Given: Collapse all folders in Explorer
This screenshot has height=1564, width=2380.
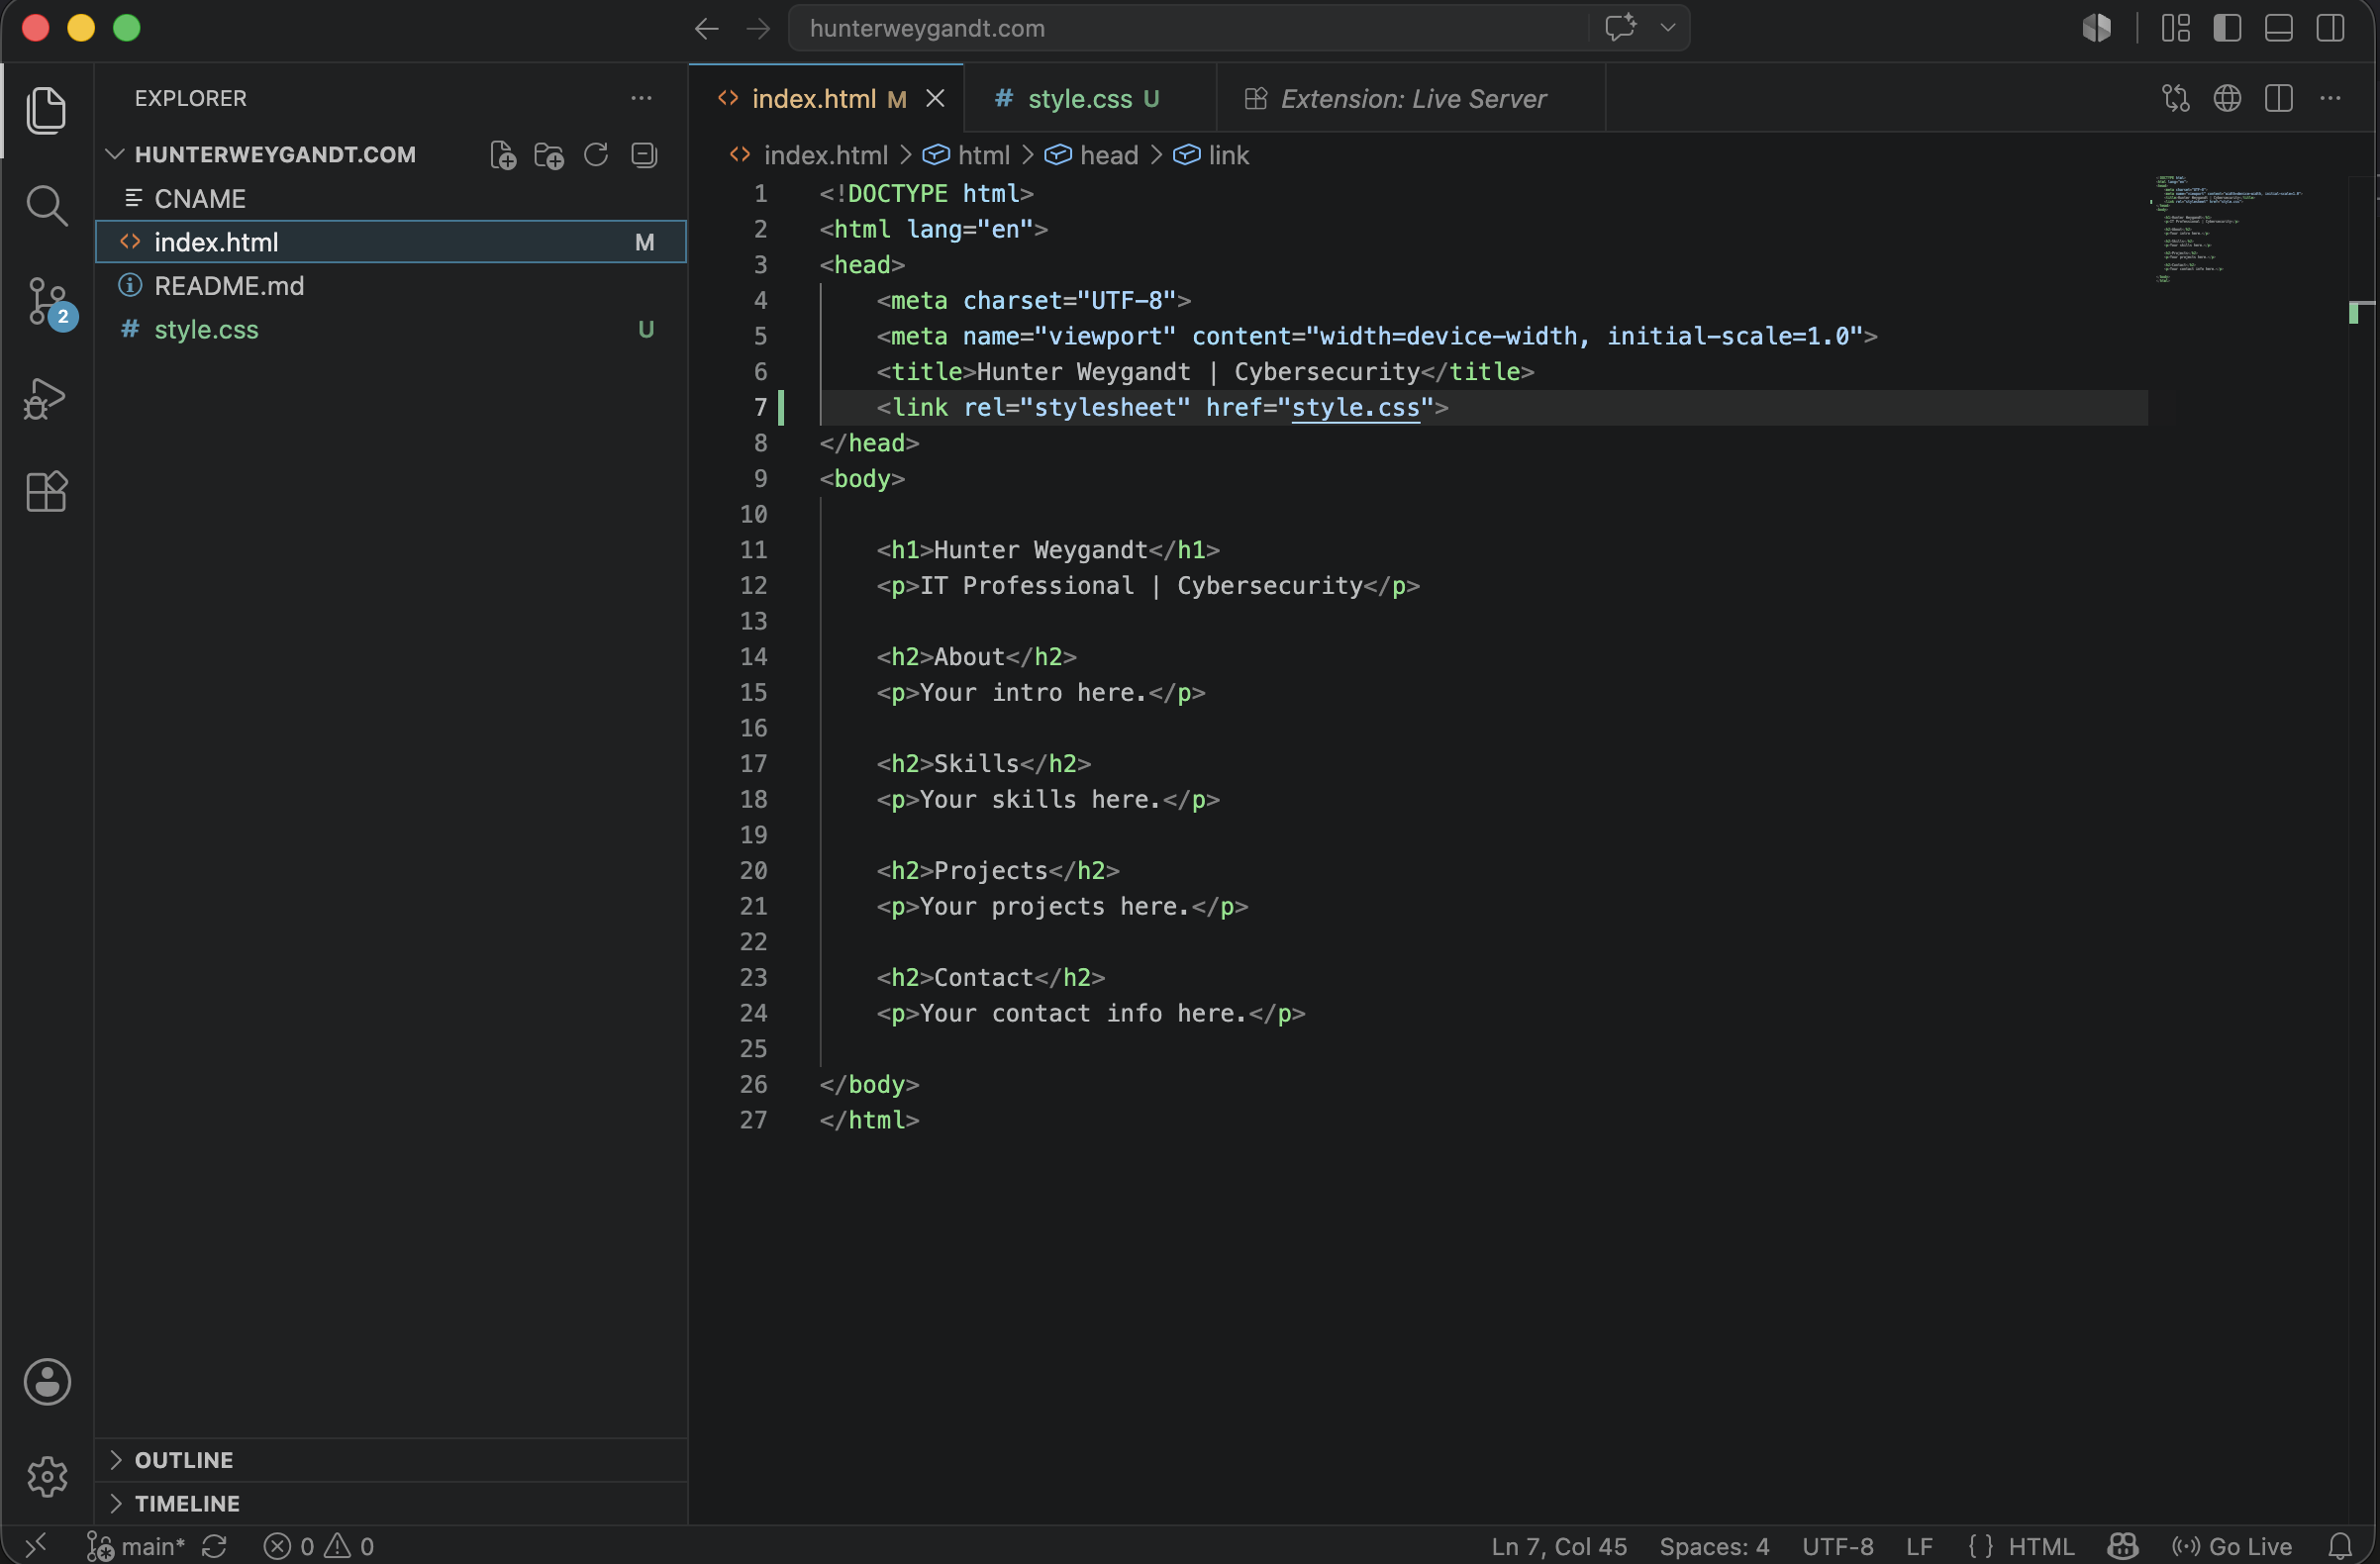Looking at the screenshot, I should pyautogui.click(x=644, y=154).
